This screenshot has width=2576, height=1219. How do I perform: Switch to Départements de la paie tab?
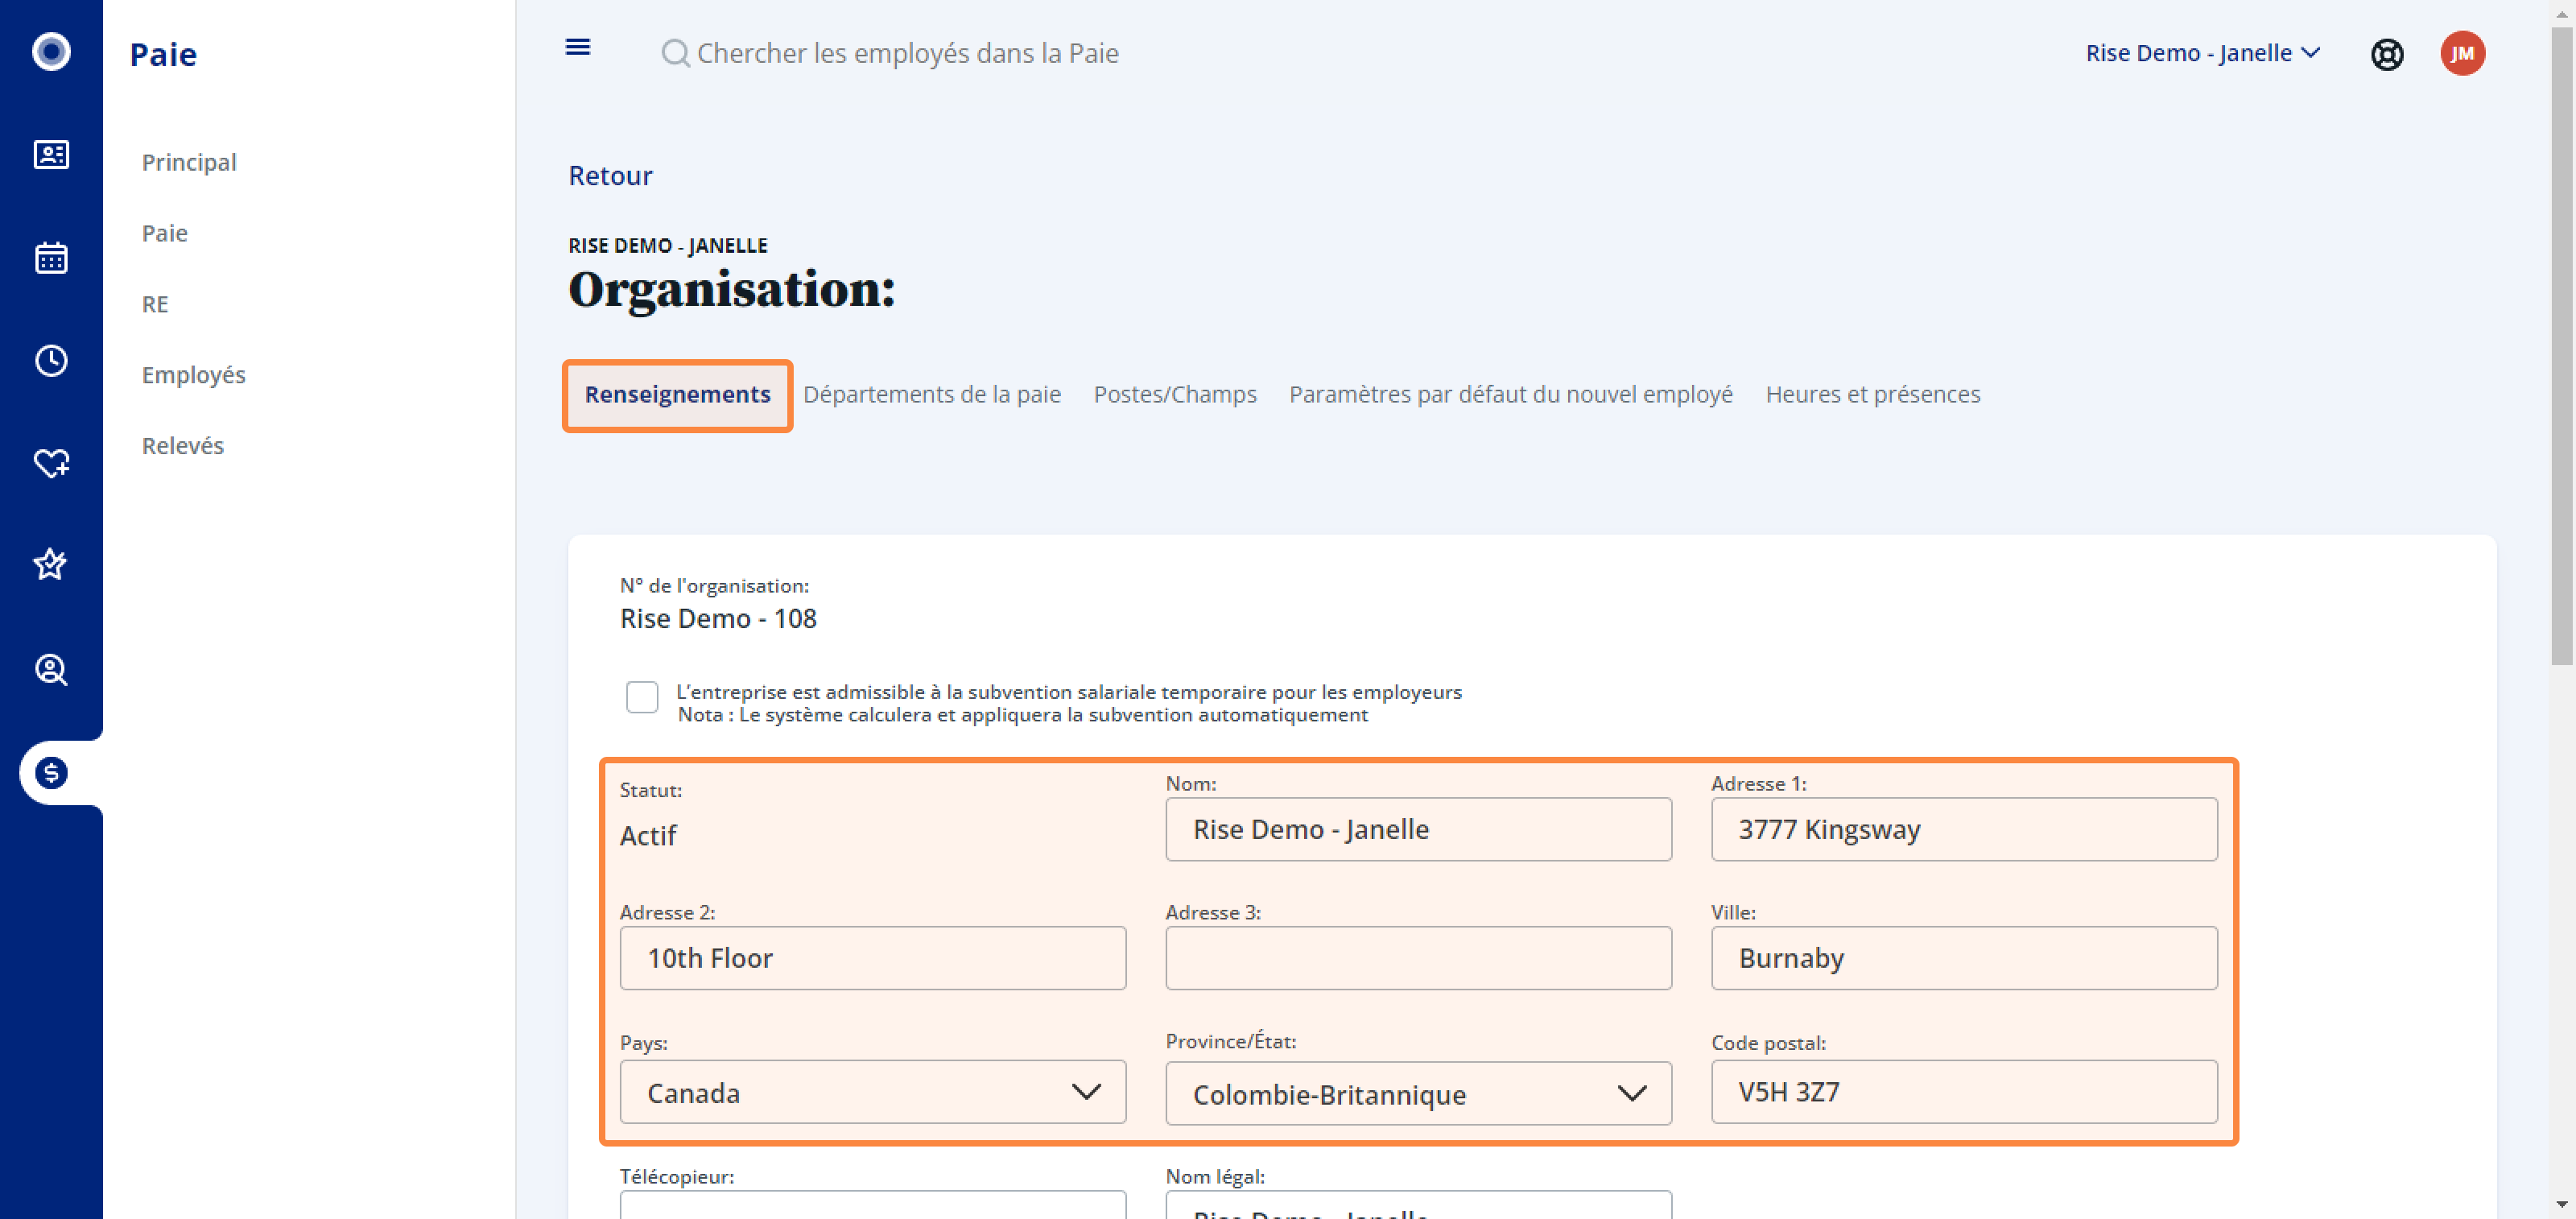coord(931,394)
